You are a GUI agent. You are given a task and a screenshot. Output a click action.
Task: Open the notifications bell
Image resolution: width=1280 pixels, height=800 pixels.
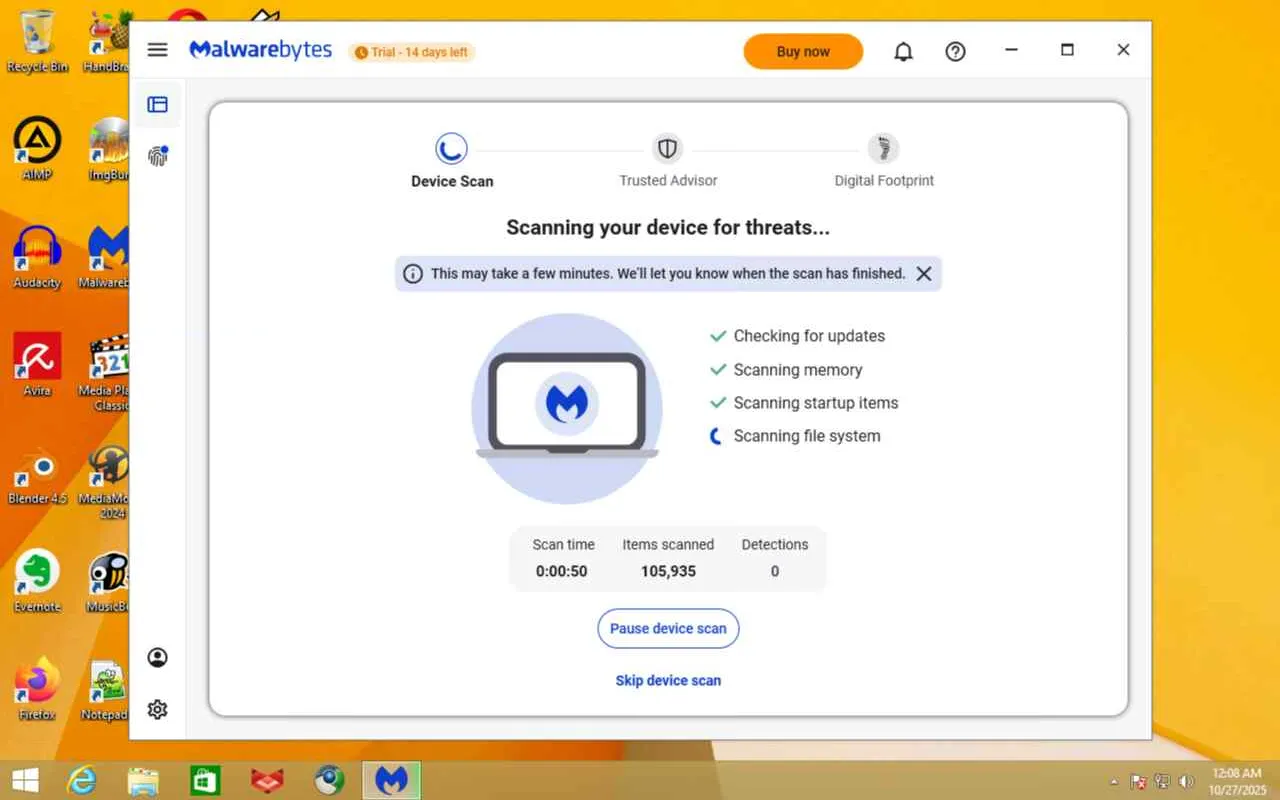pos(903,52)
